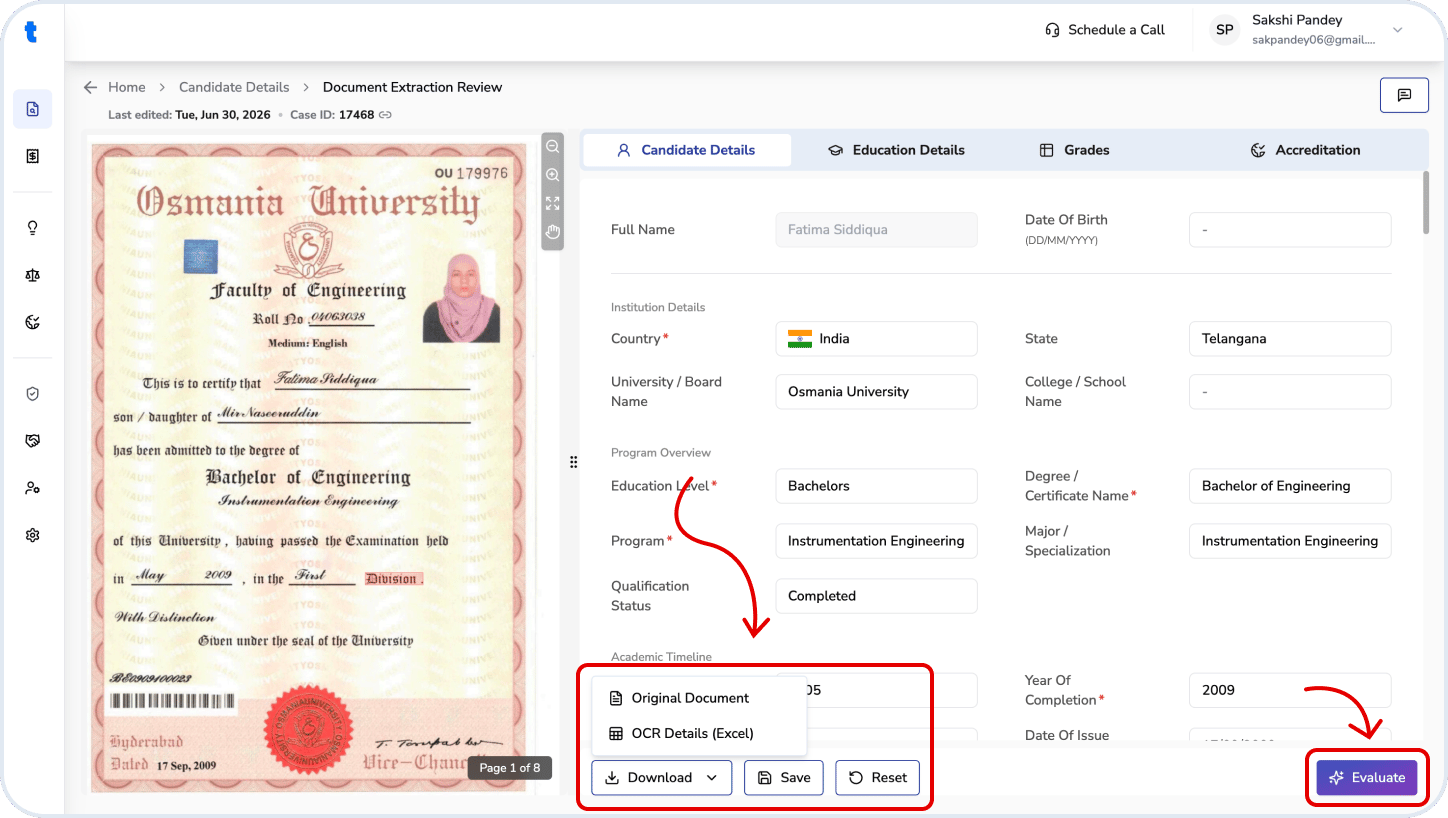This screenshot has width=1448, height=818.
Task: Click Schedule a Call
Action: pyautogui.click(x=1104, y=30)
